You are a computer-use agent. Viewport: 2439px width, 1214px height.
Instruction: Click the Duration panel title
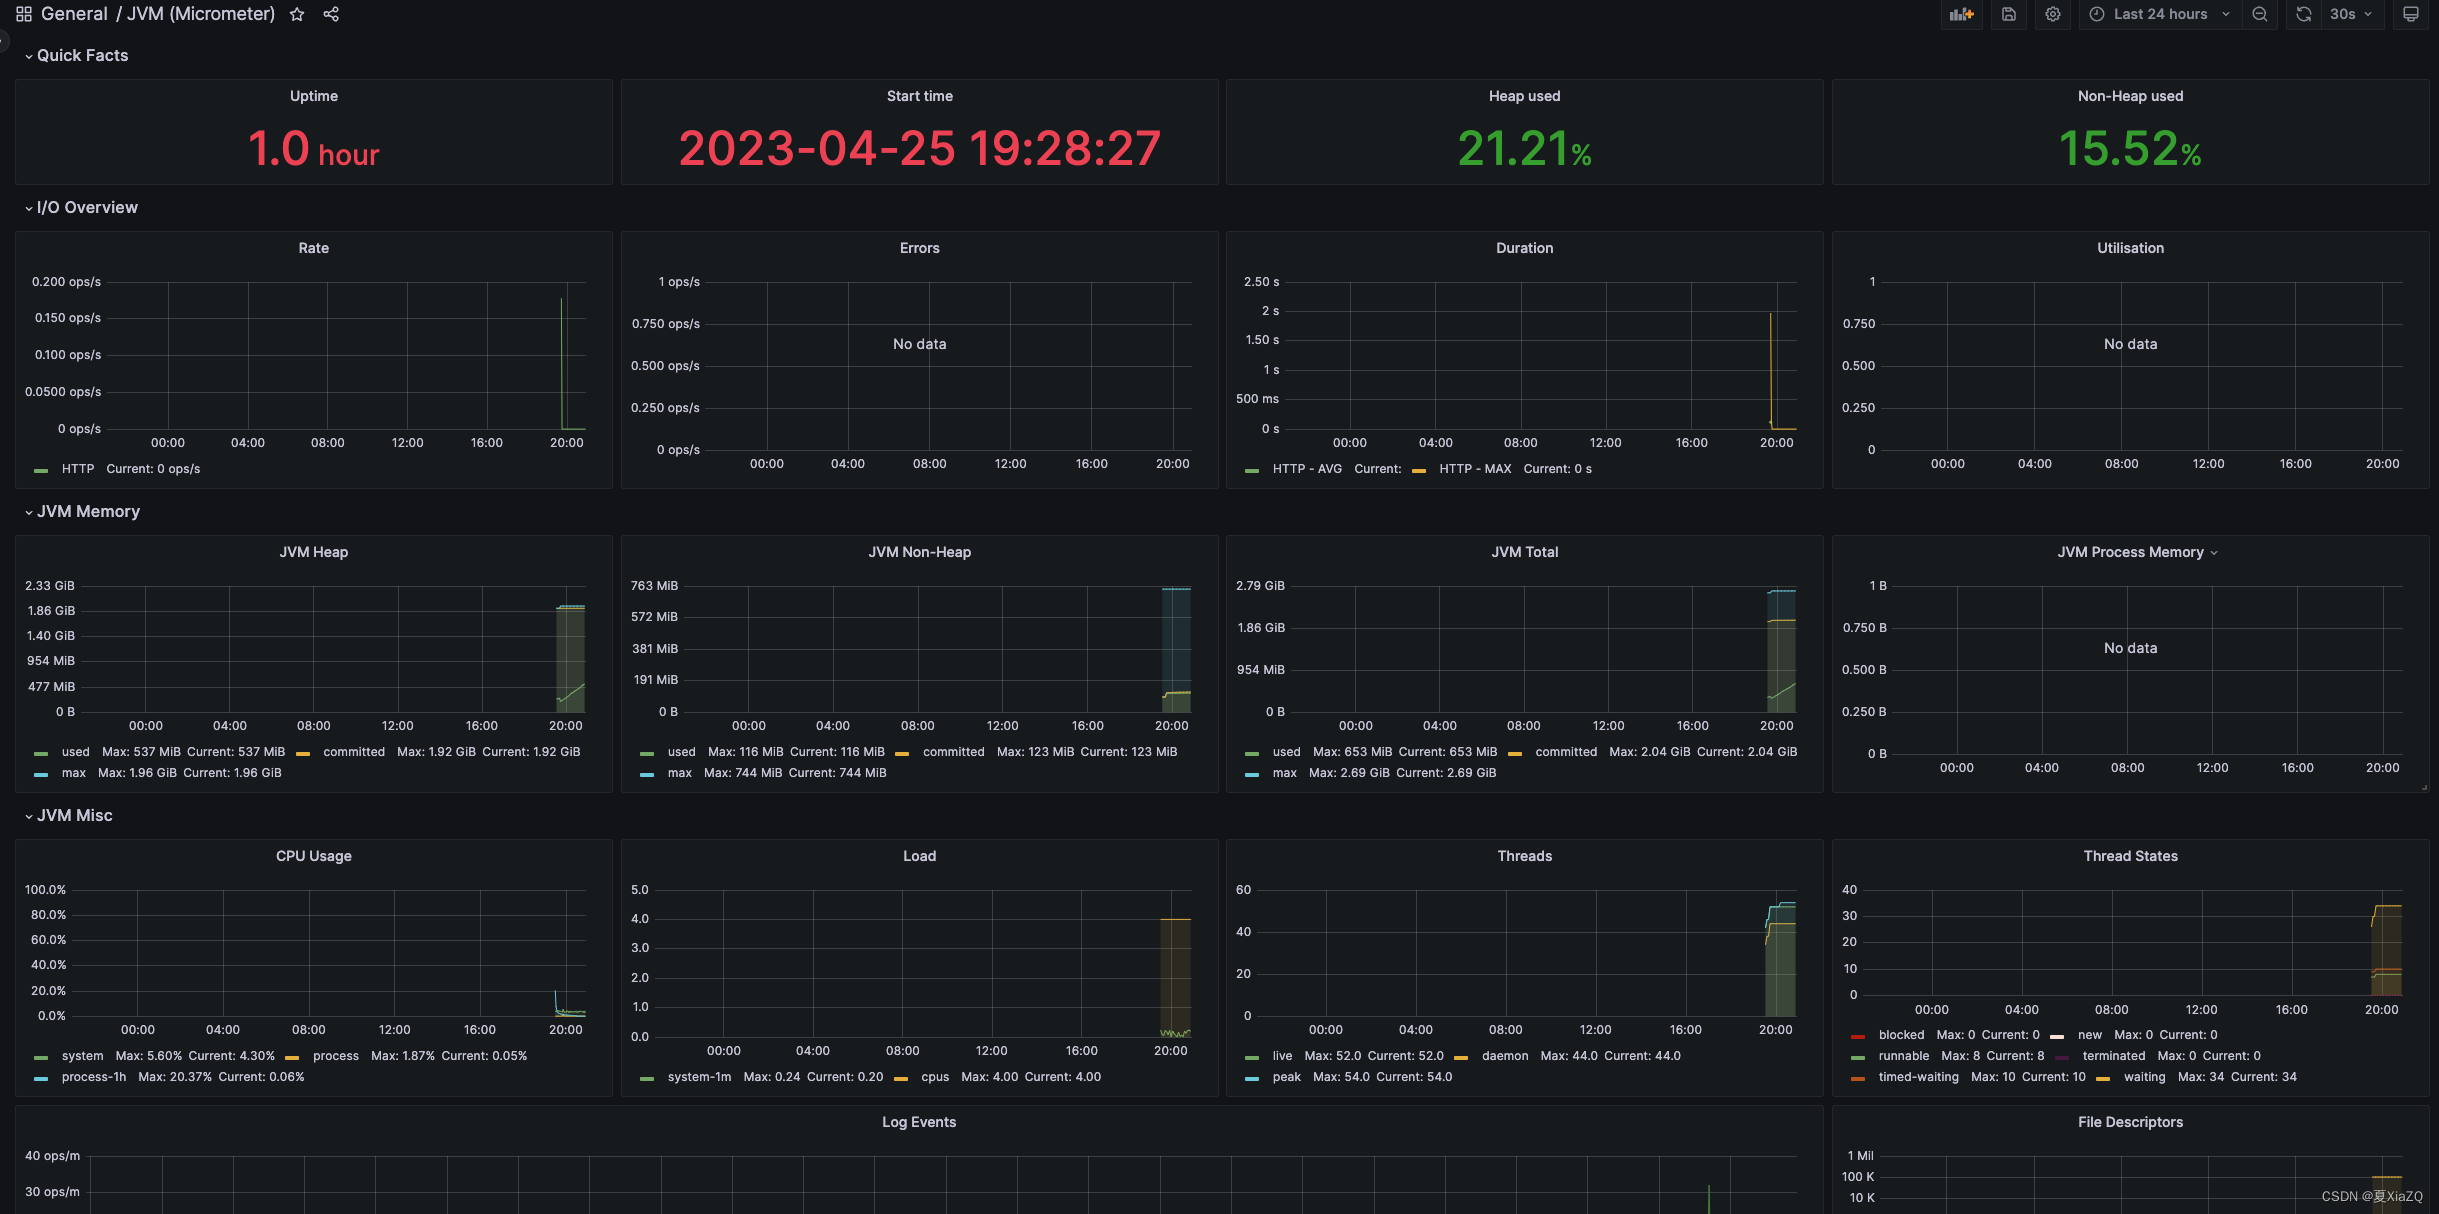[x=1525, y=248]
